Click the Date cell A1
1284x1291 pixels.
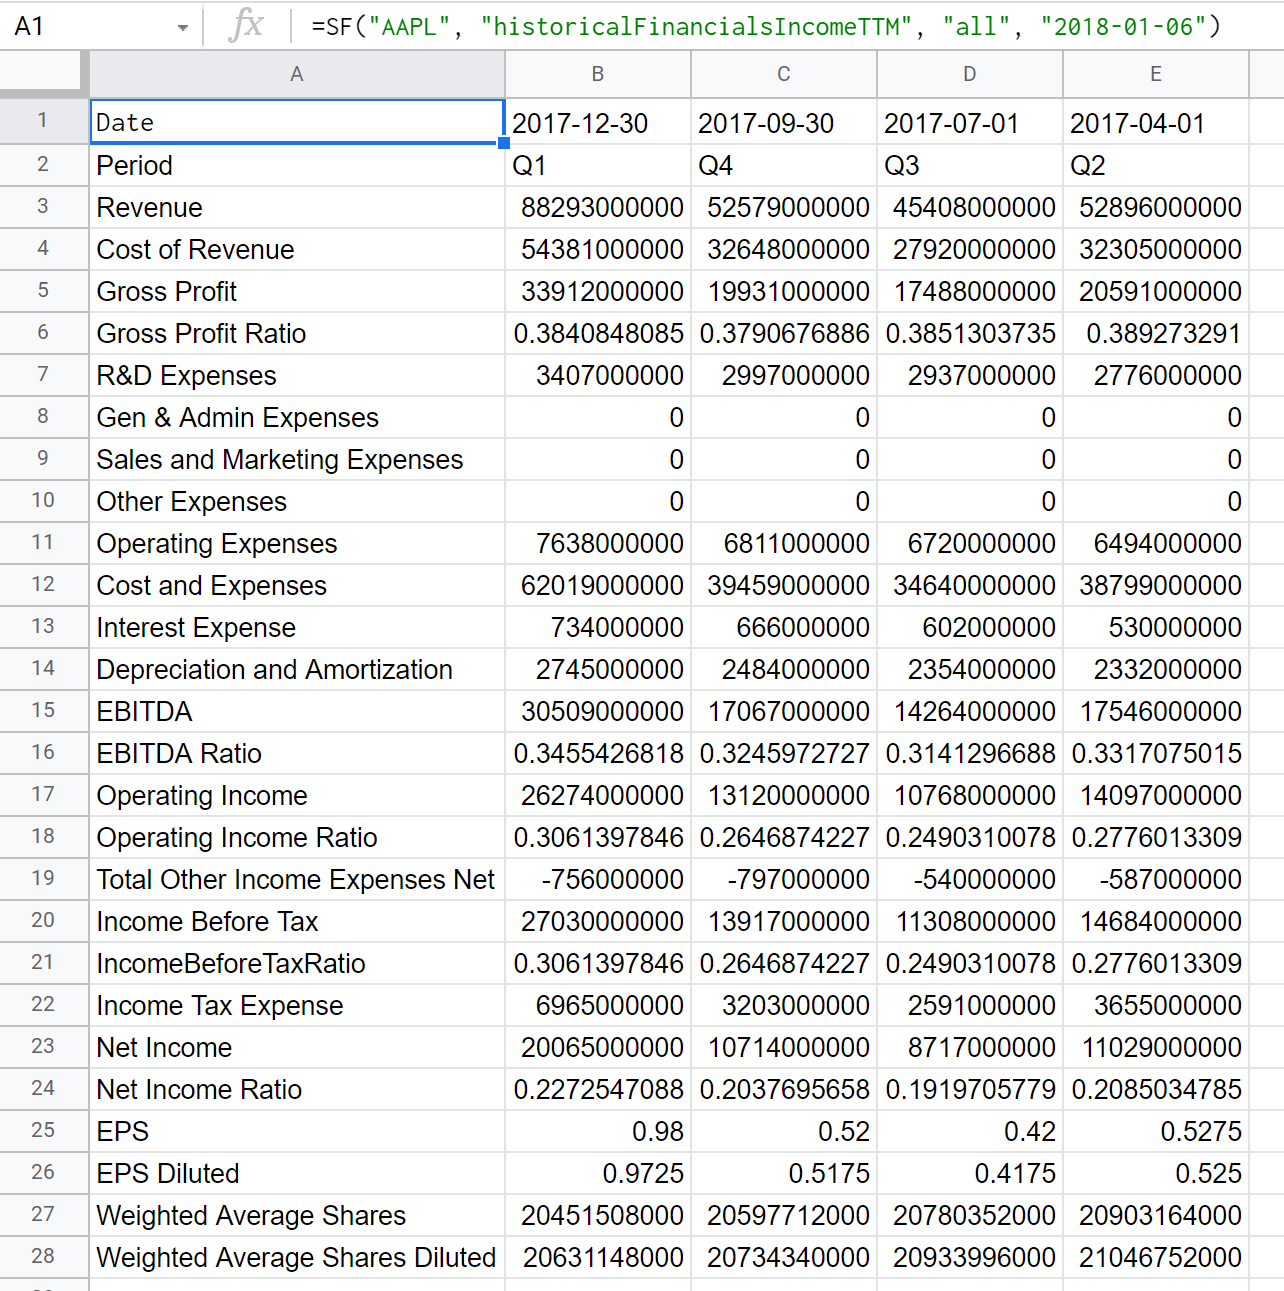(297, 122)
